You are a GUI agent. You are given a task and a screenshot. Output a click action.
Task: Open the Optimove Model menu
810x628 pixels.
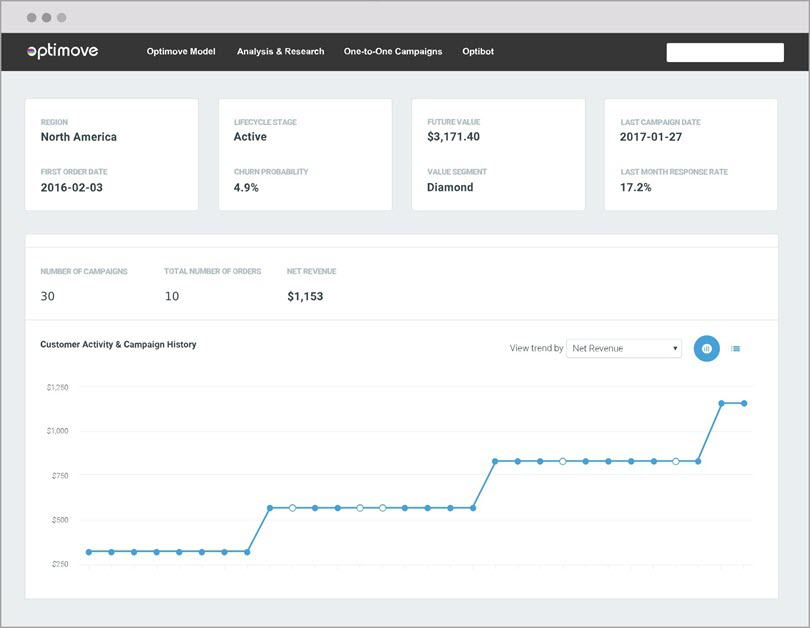[x=181, y=52]
